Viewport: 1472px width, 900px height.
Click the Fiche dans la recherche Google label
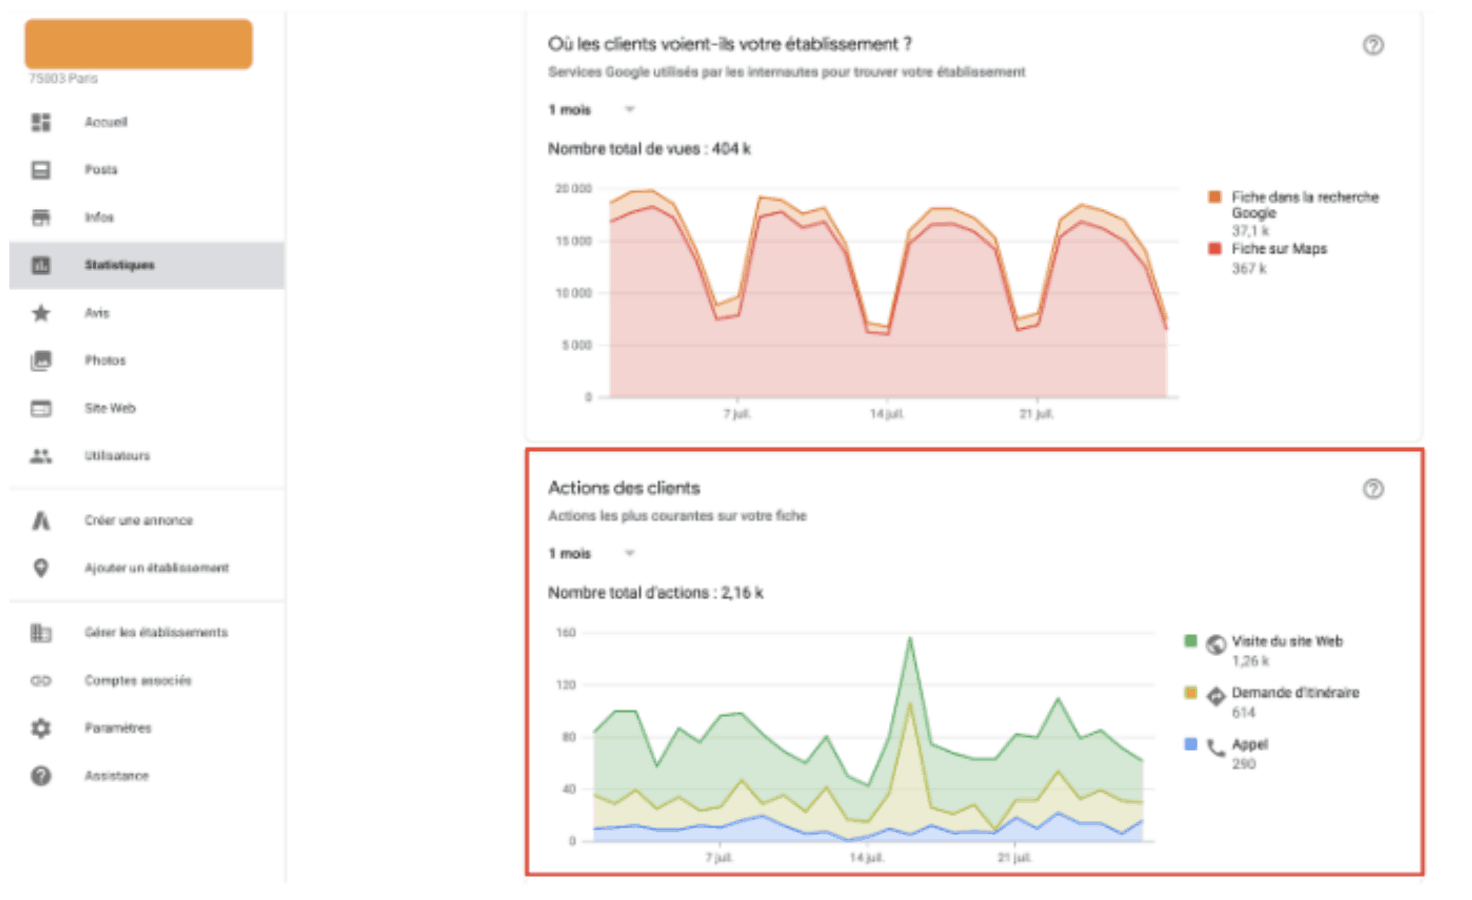click(1305, 205)
